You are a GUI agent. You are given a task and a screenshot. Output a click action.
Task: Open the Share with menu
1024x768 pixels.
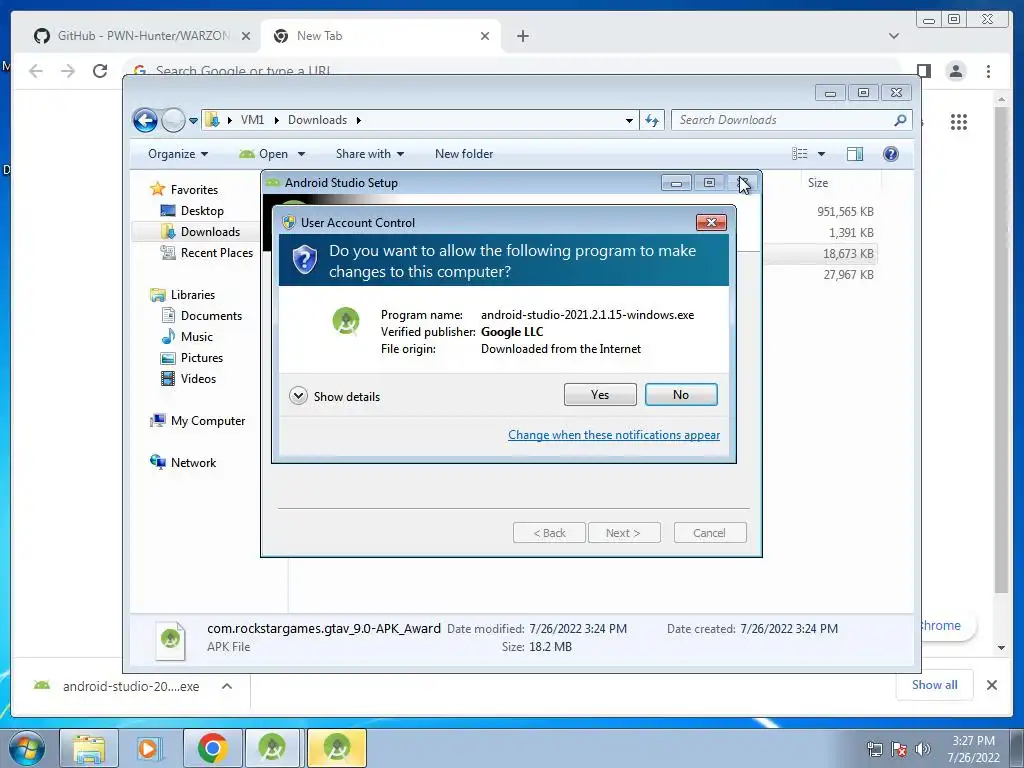tap(370, 154)
